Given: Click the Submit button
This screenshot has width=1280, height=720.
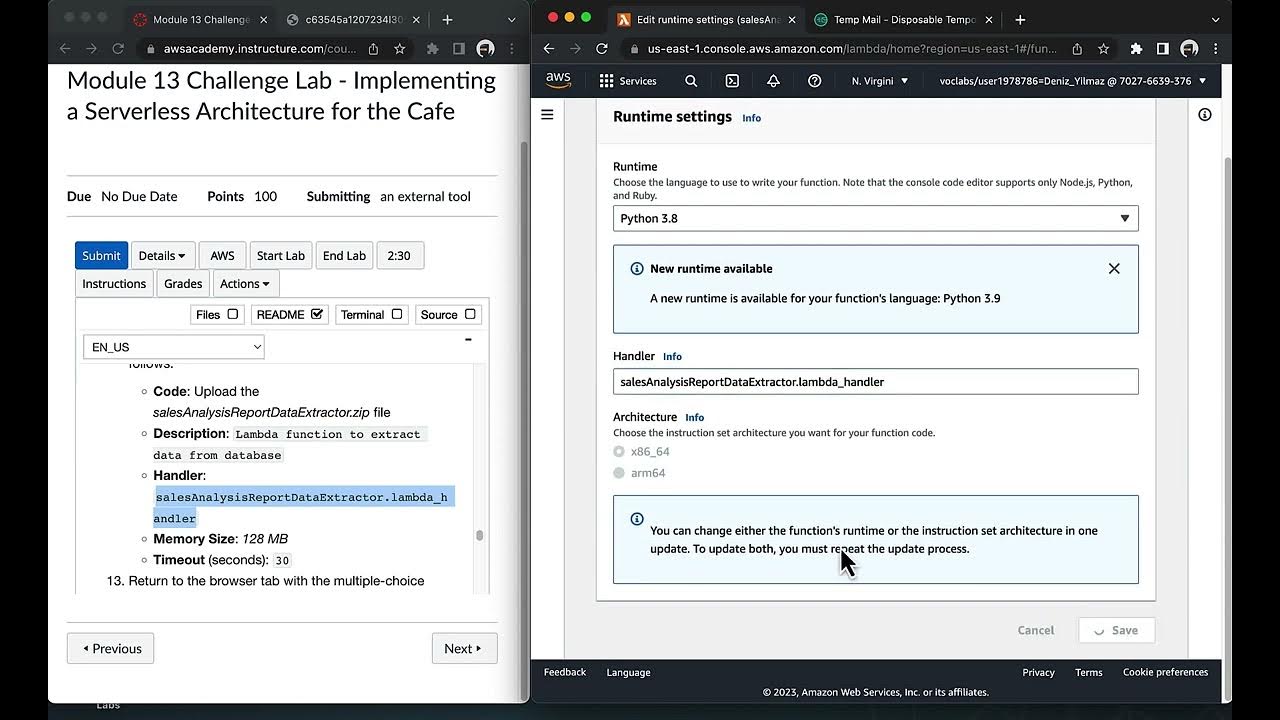Looking at the screenshot, I should 101,256.
